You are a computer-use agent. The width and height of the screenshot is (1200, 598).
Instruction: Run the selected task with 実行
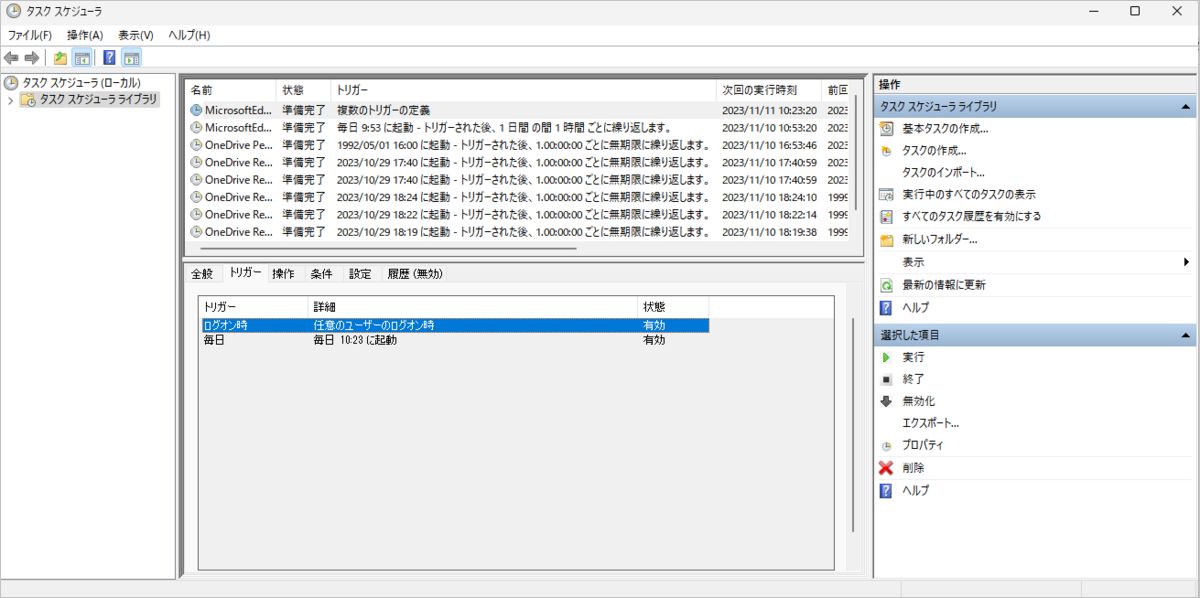(913, 357)
